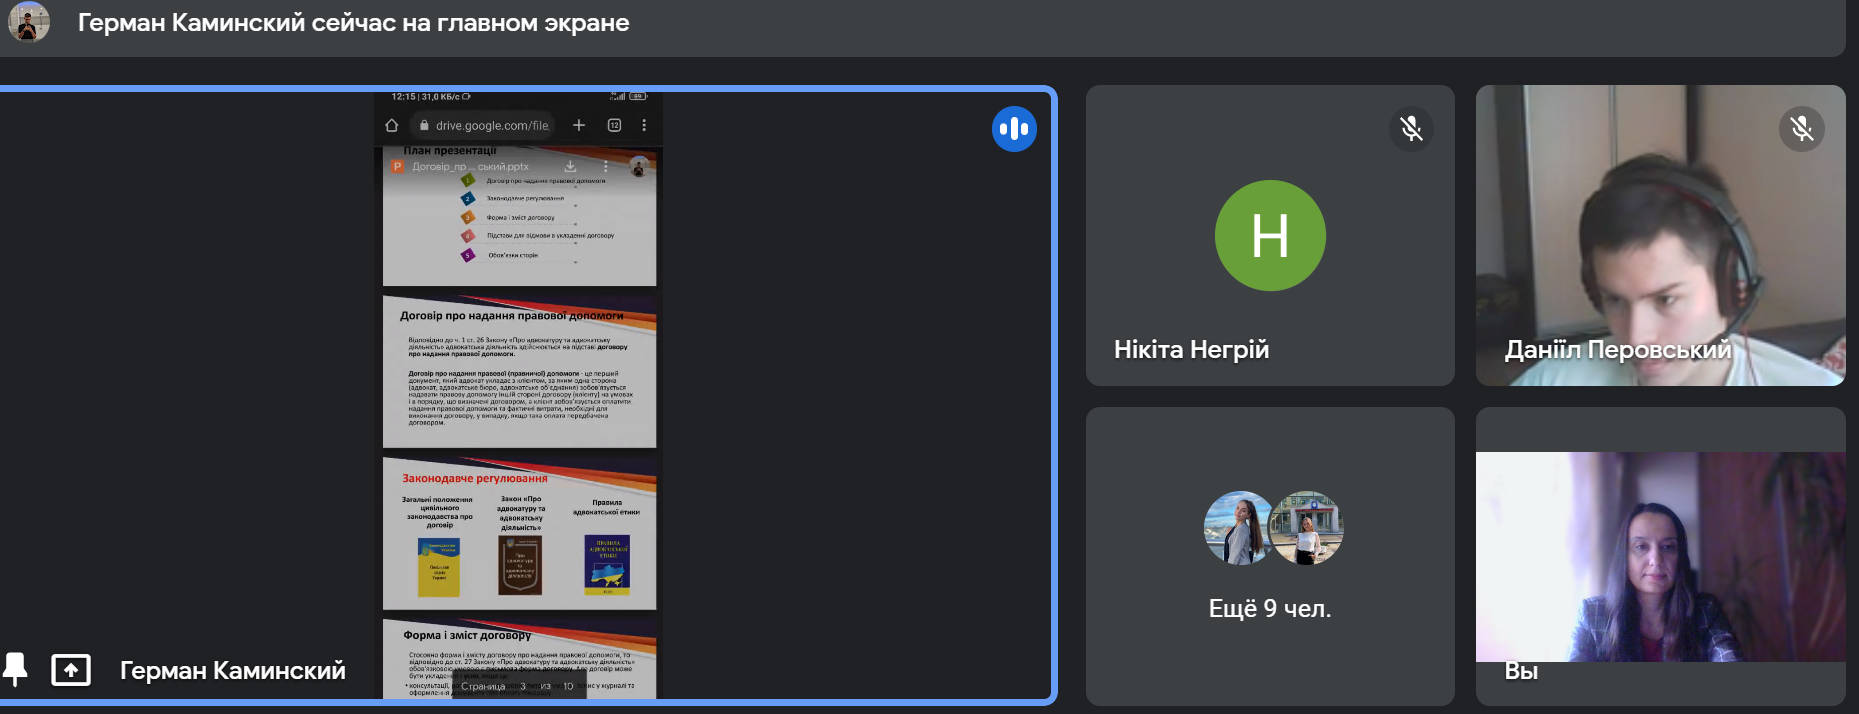Open the browser tab switcher icon

tap(614, 125)
